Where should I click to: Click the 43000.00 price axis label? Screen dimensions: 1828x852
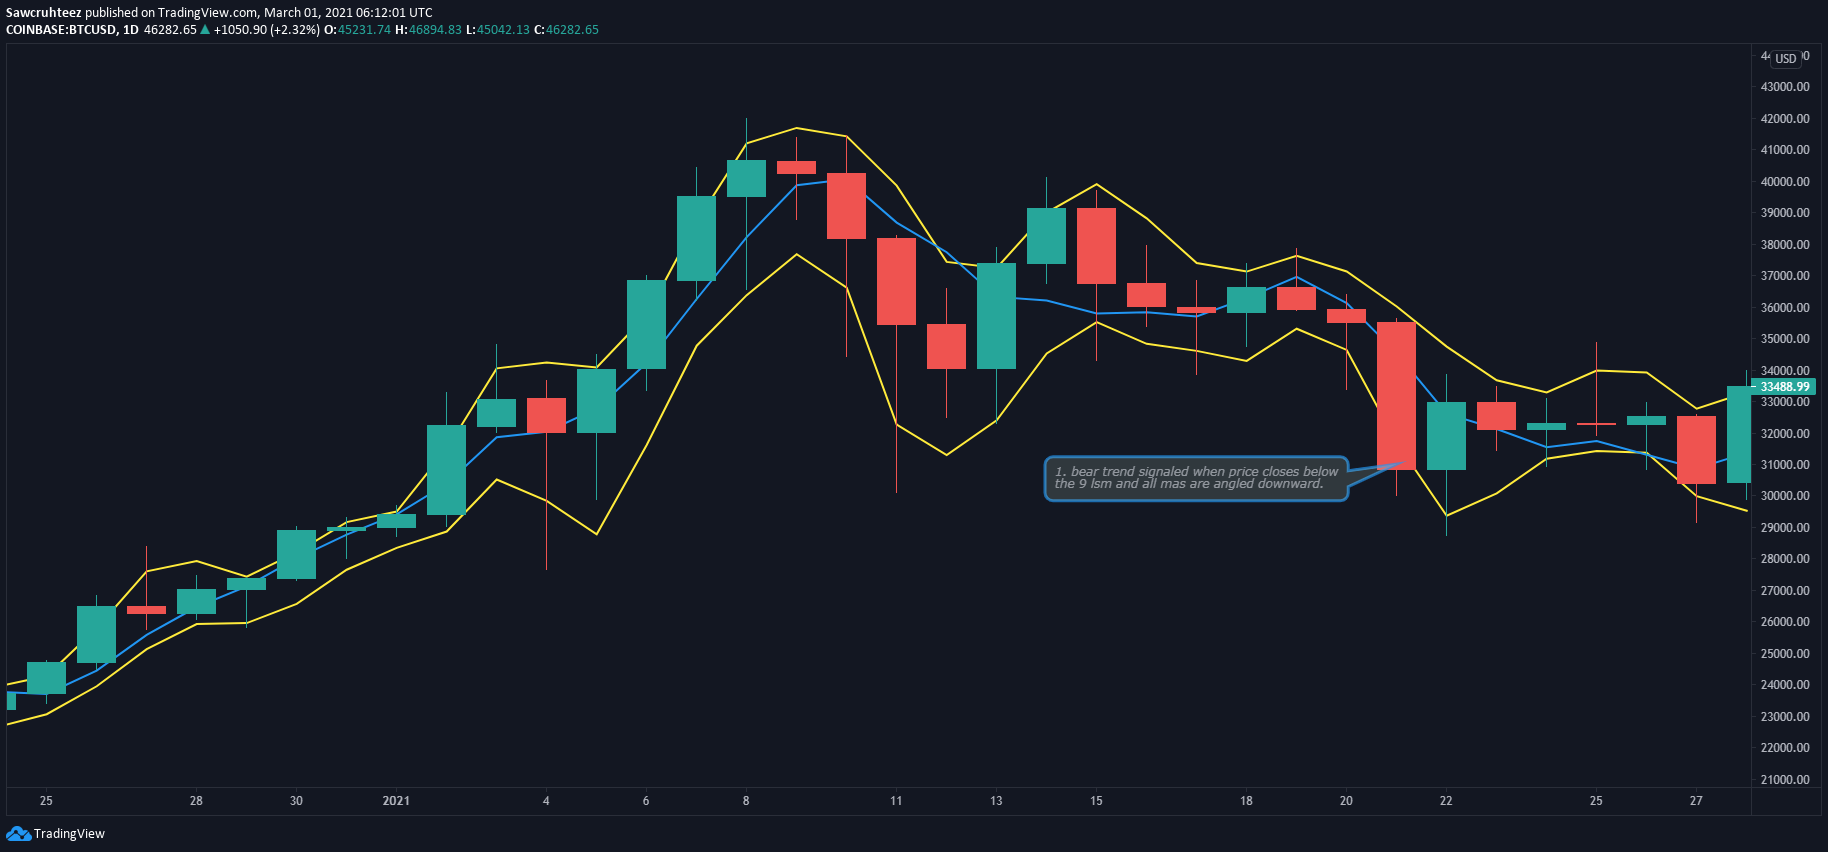tap(1785, 87)
